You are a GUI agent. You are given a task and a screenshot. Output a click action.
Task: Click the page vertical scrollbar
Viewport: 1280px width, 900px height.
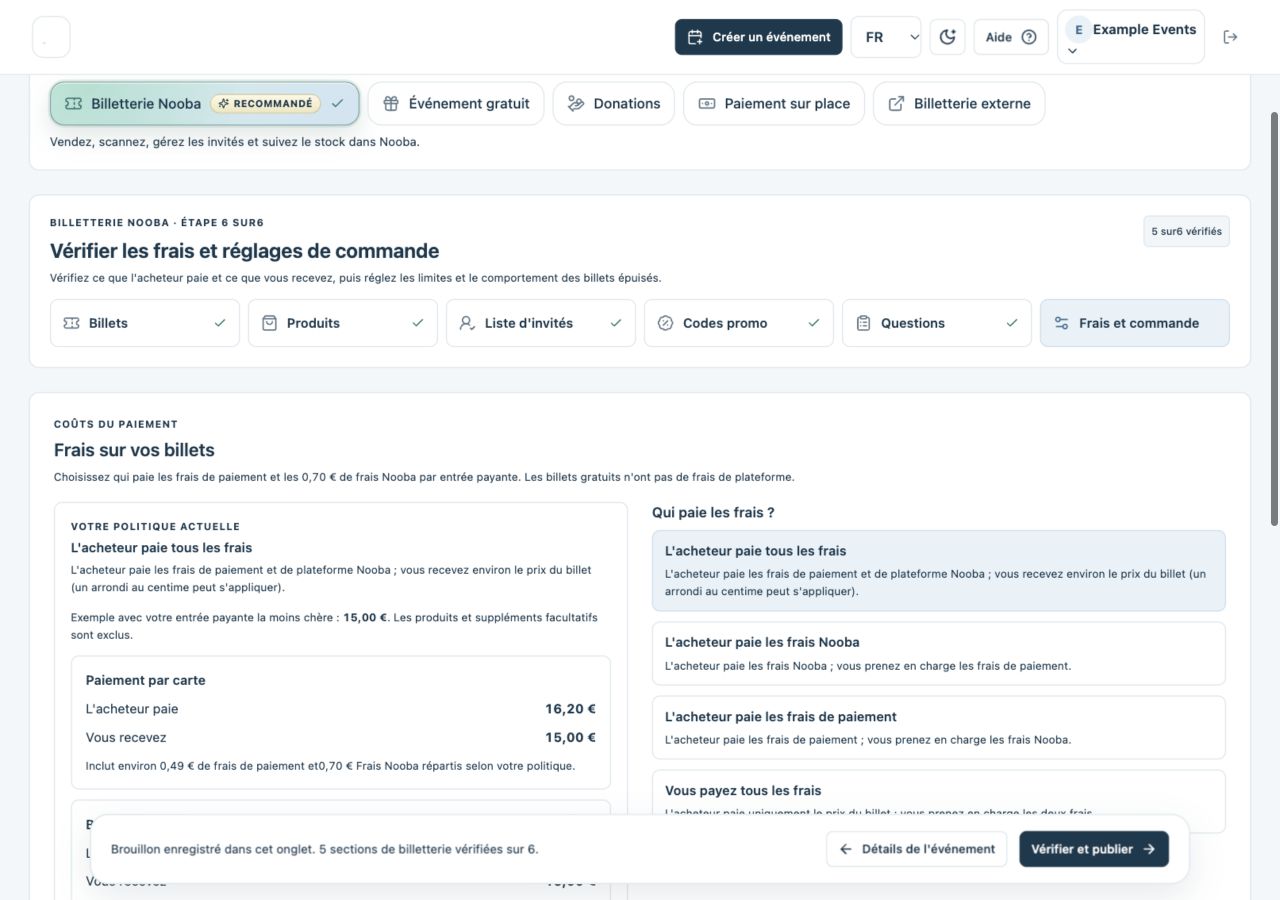(x=1273, y=320)
